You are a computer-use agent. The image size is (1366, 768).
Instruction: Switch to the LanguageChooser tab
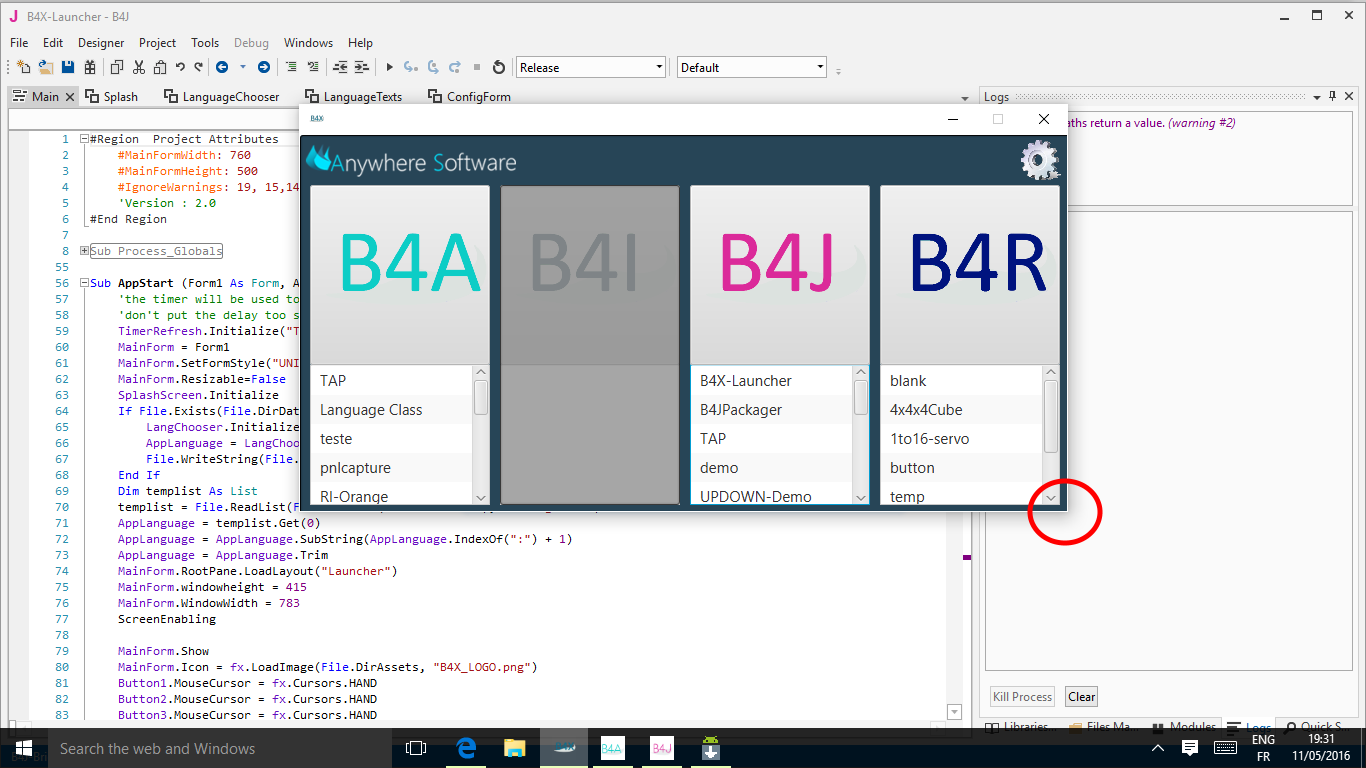point(221,97)
